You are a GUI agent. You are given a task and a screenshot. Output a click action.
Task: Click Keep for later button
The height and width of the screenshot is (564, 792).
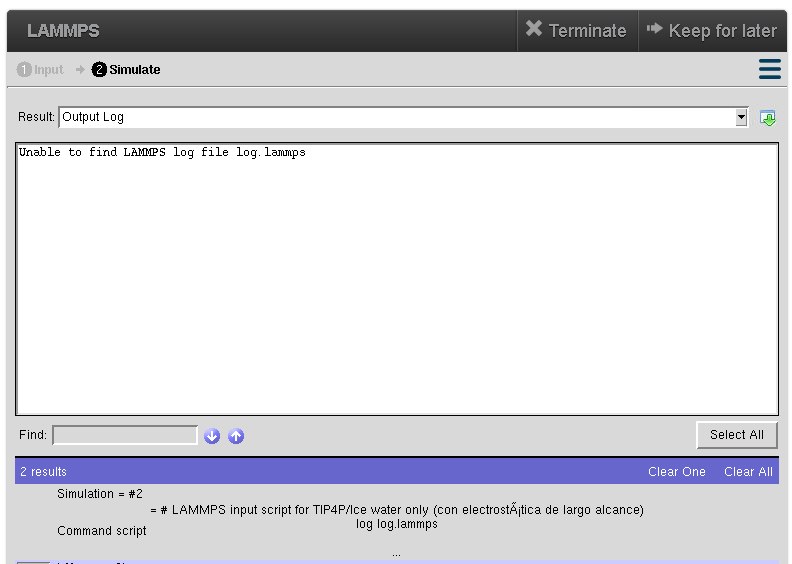pos(712,30)
